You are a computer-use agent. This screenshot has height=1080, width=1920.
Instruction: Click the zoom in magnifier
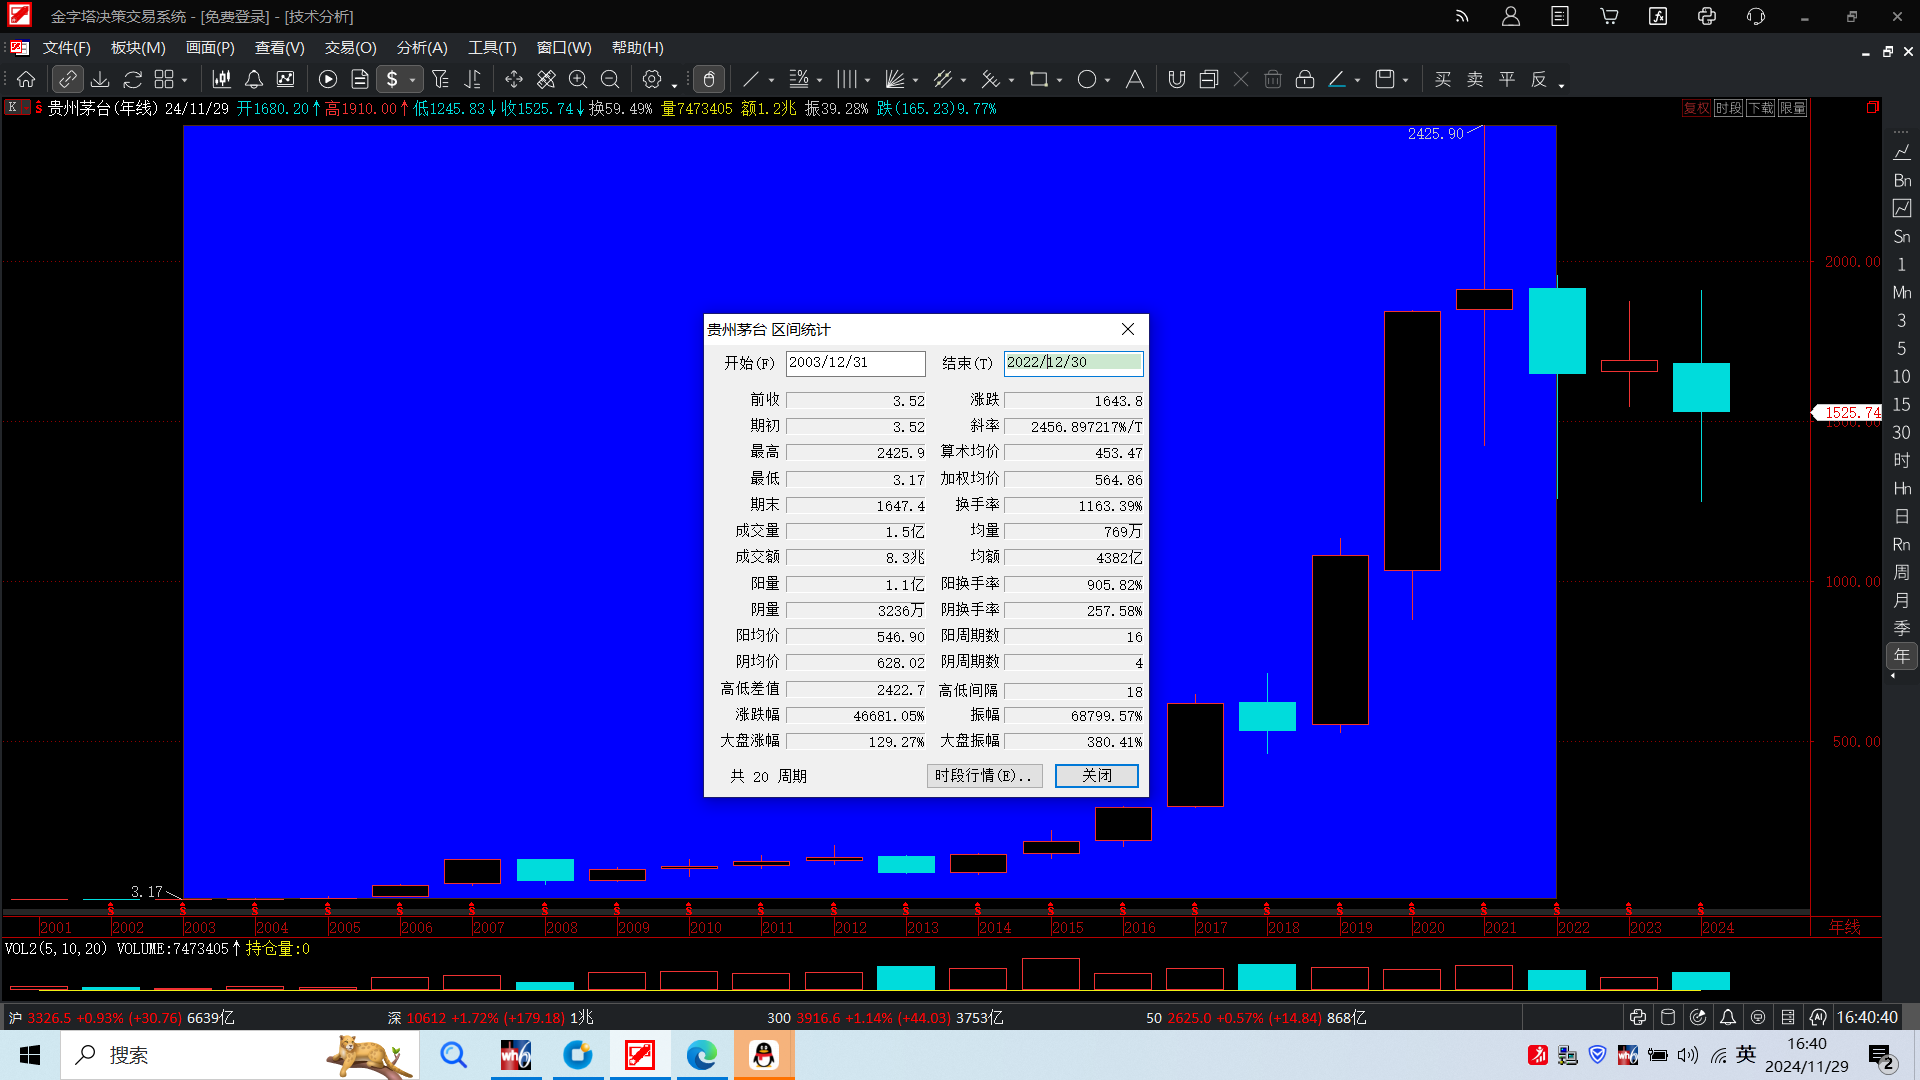pos(578,79)
